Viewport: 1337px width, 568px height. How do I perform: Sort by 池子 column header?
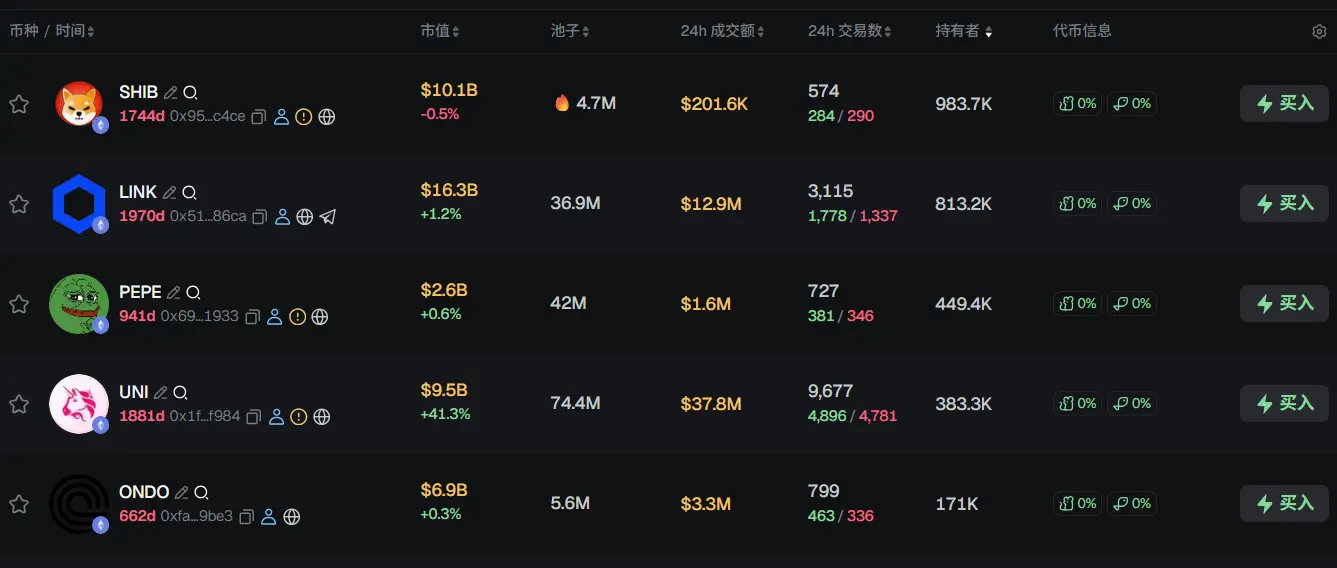(570, 31)
